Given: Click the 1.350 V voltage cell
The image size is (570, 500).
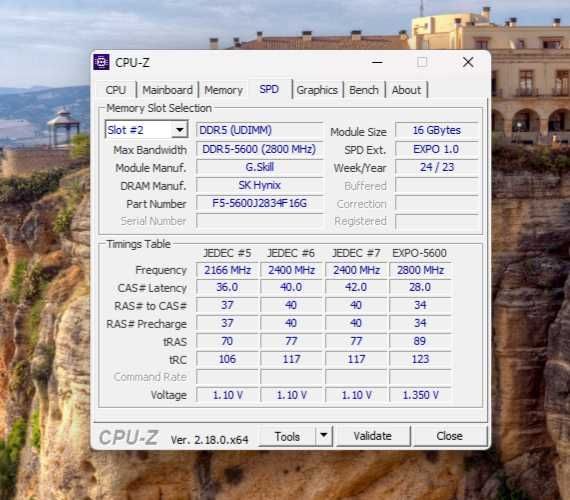Looking at the screenshot, I should [x=420, y=395].
